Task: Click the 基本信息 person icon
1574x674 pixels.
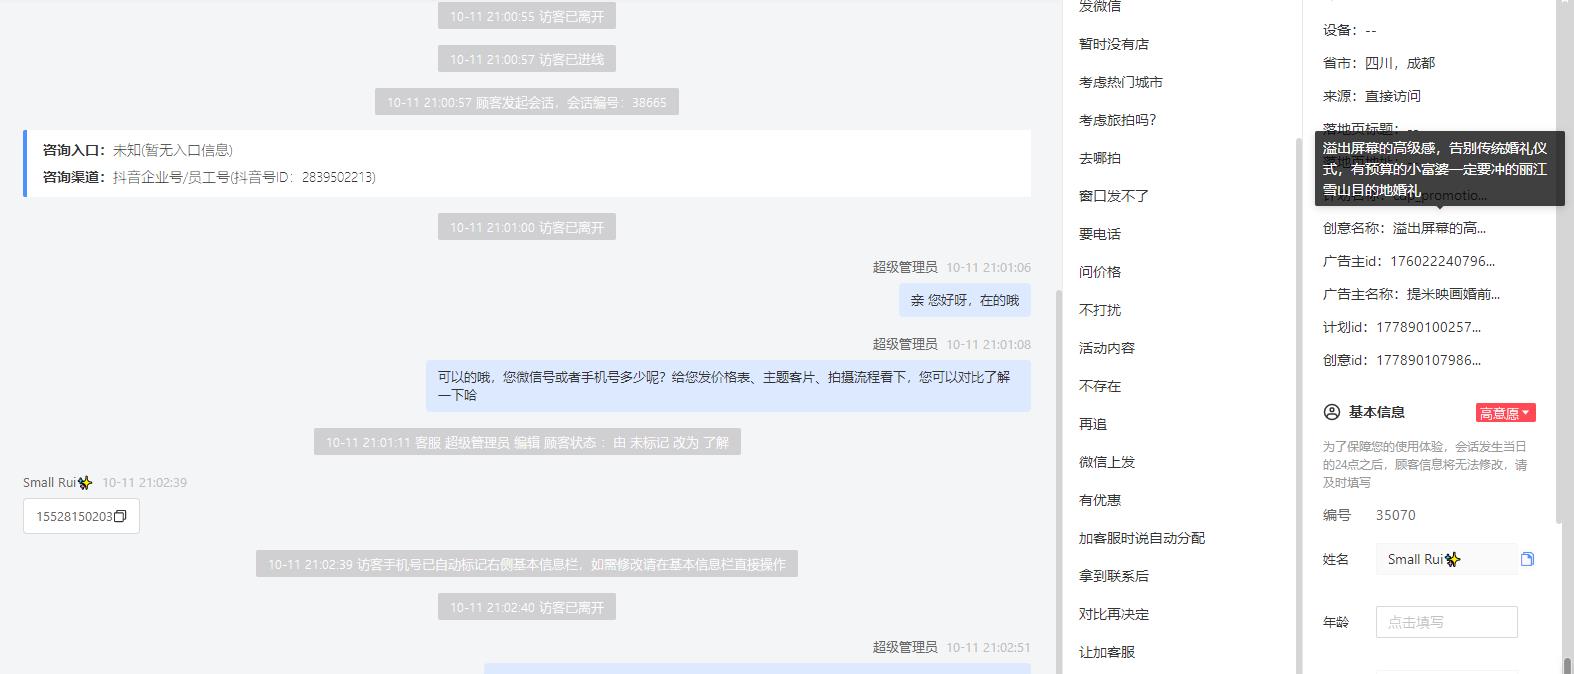Action: 1331,412
